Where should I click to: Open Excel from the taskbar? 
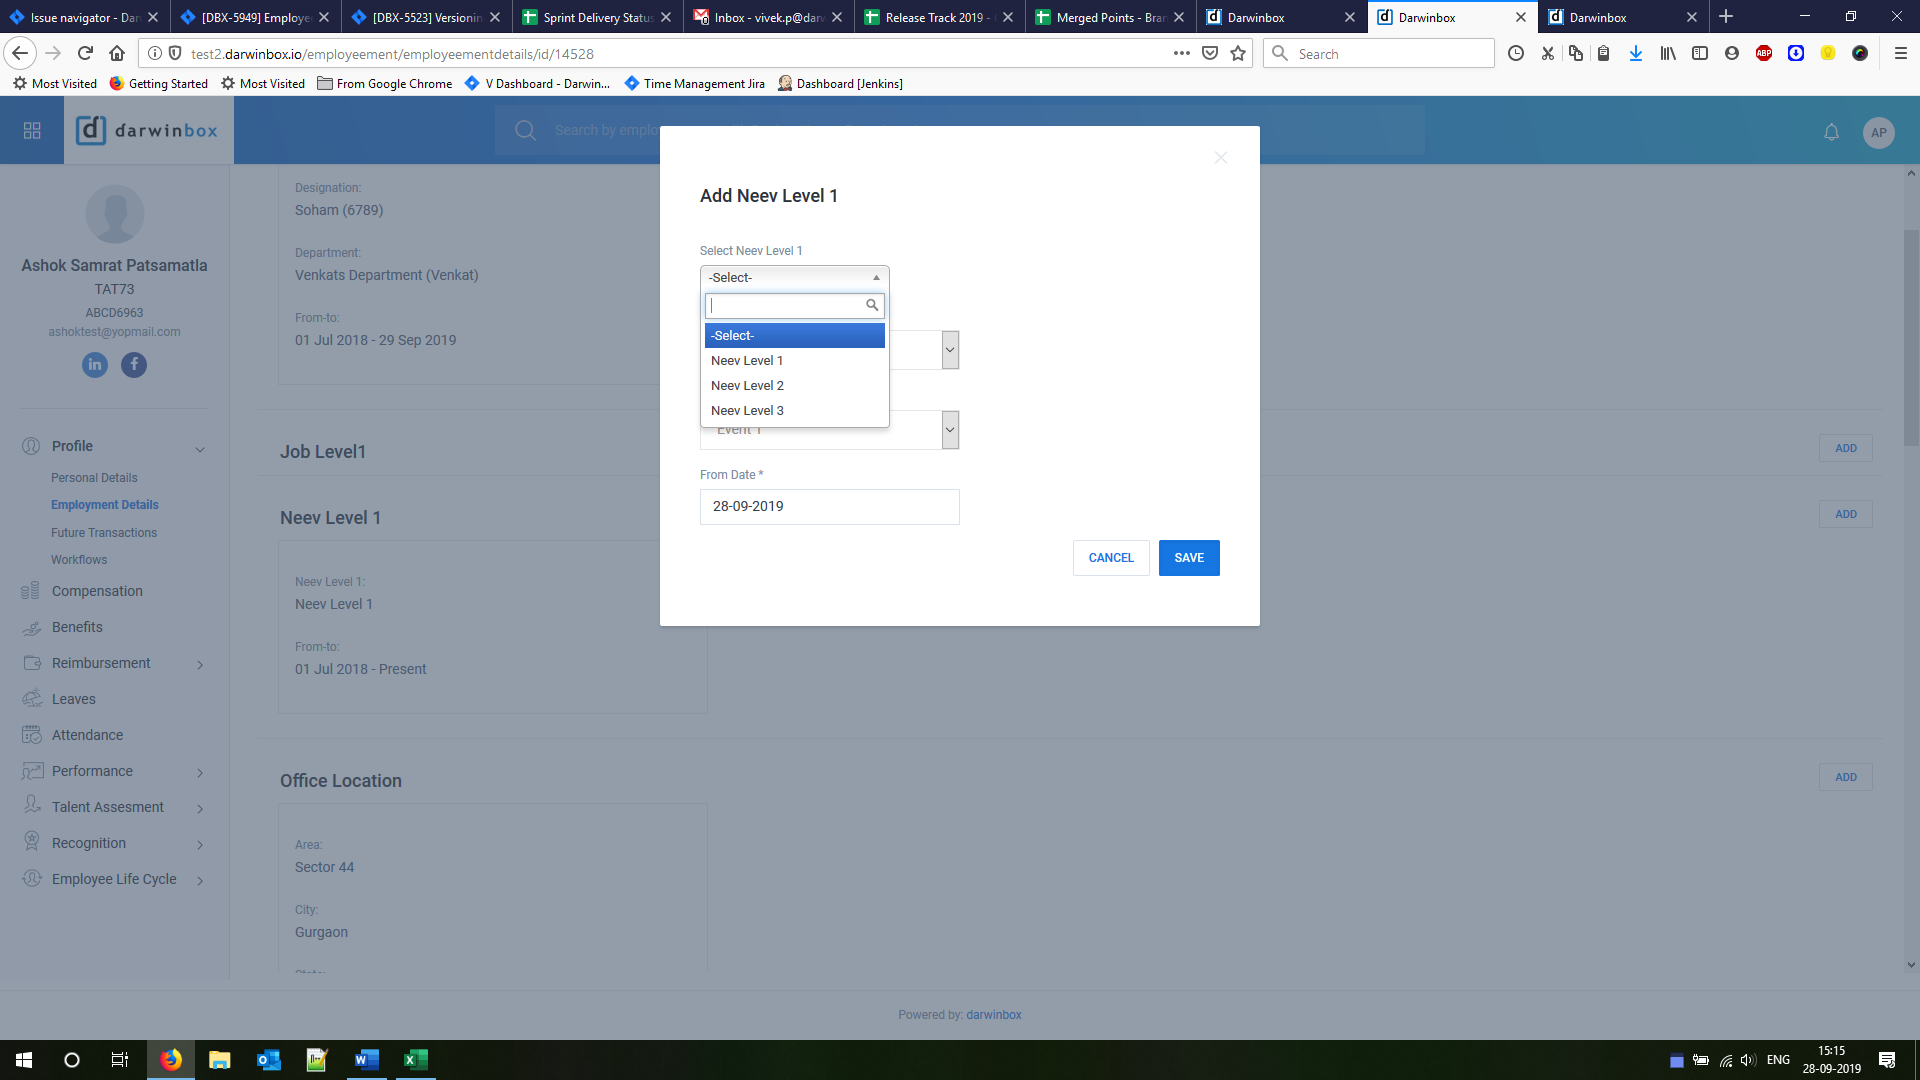(x=415, y=1060)
